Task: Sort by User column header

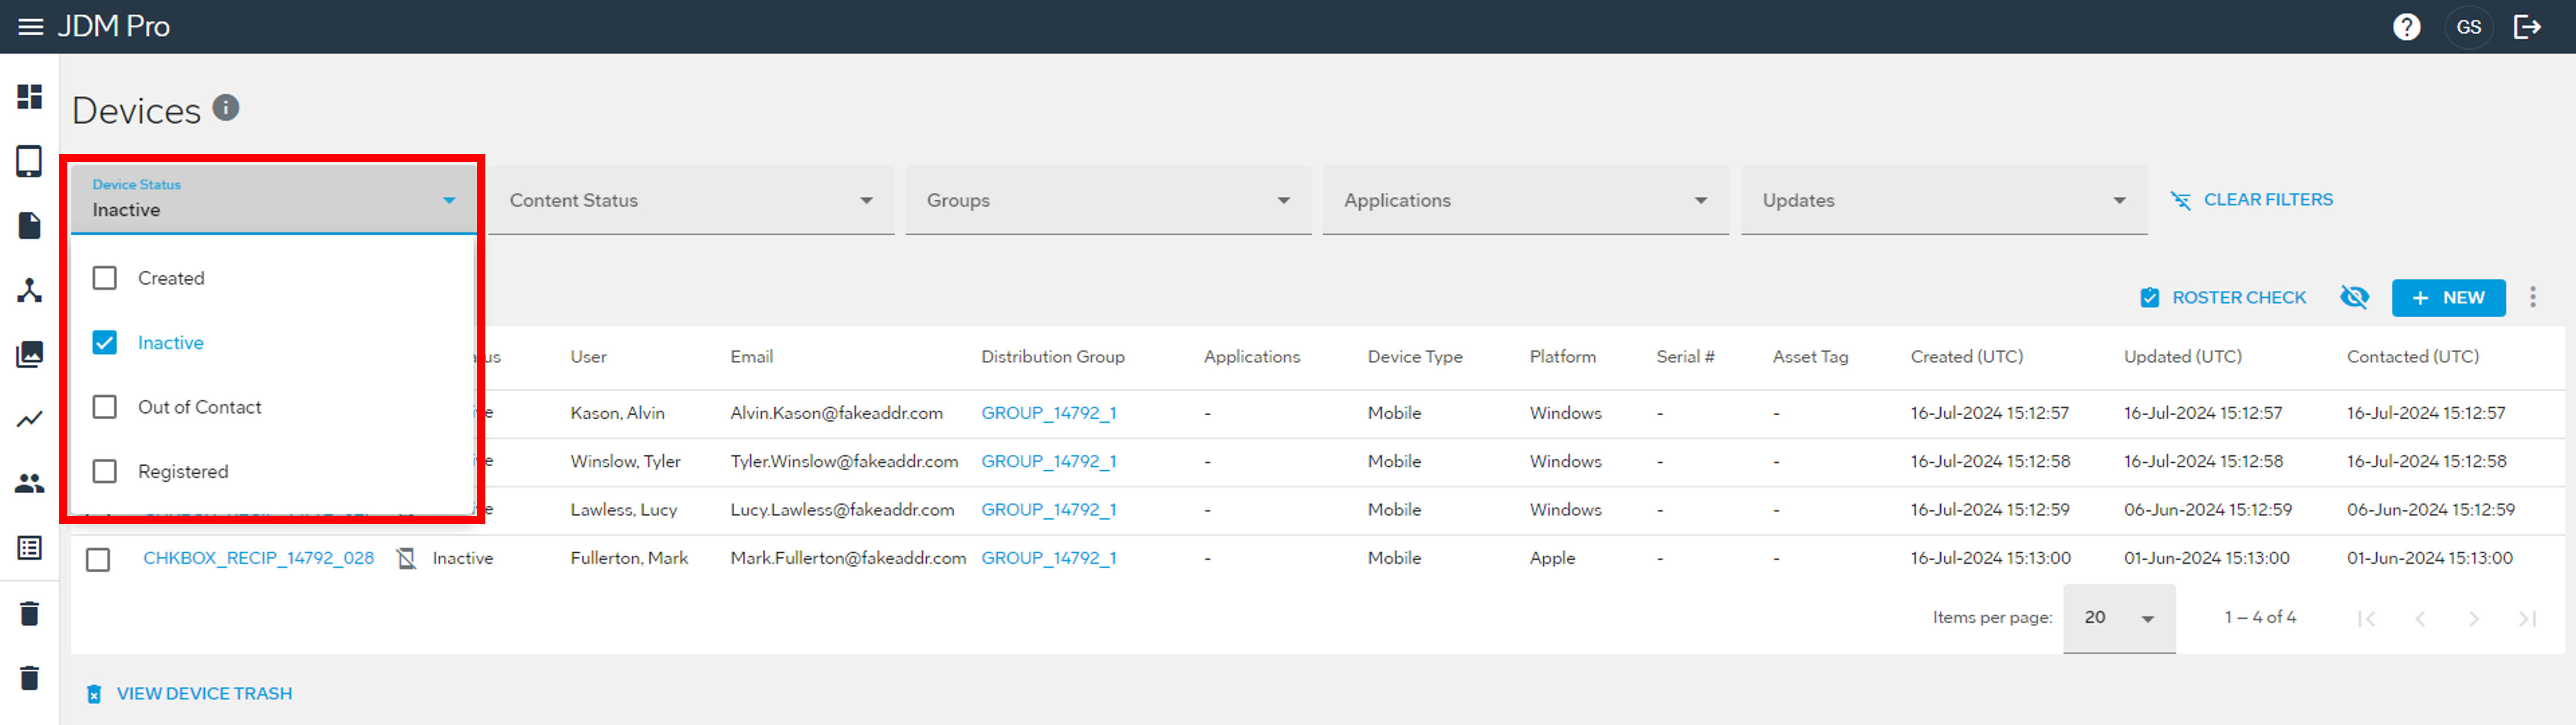Action: 588,357
